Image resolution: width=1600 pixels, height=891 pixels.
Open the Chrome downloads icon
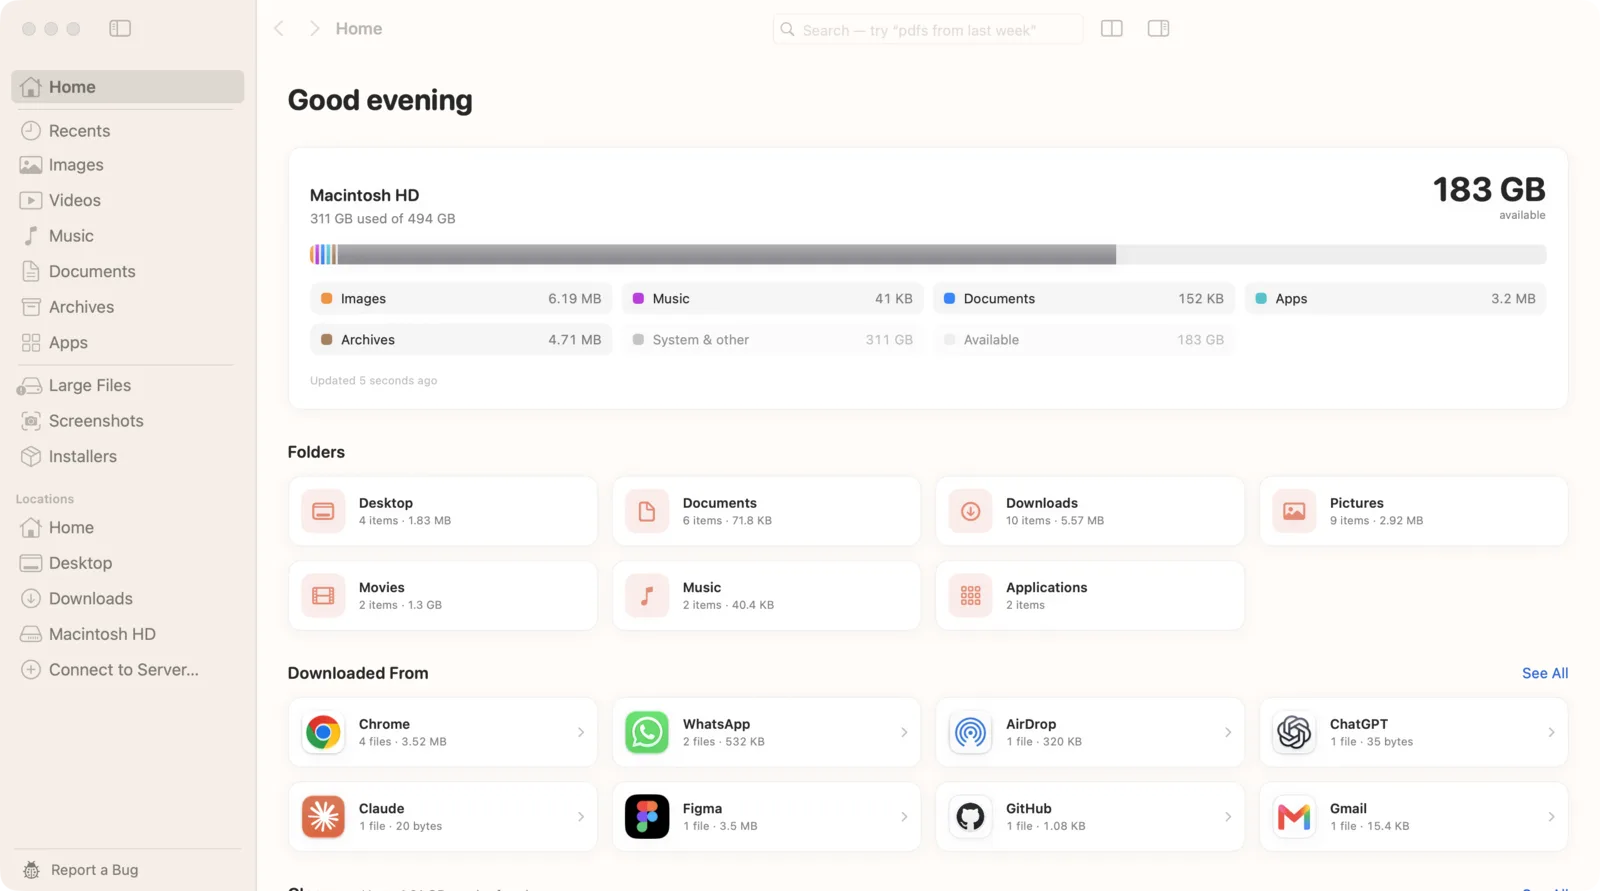323,733
